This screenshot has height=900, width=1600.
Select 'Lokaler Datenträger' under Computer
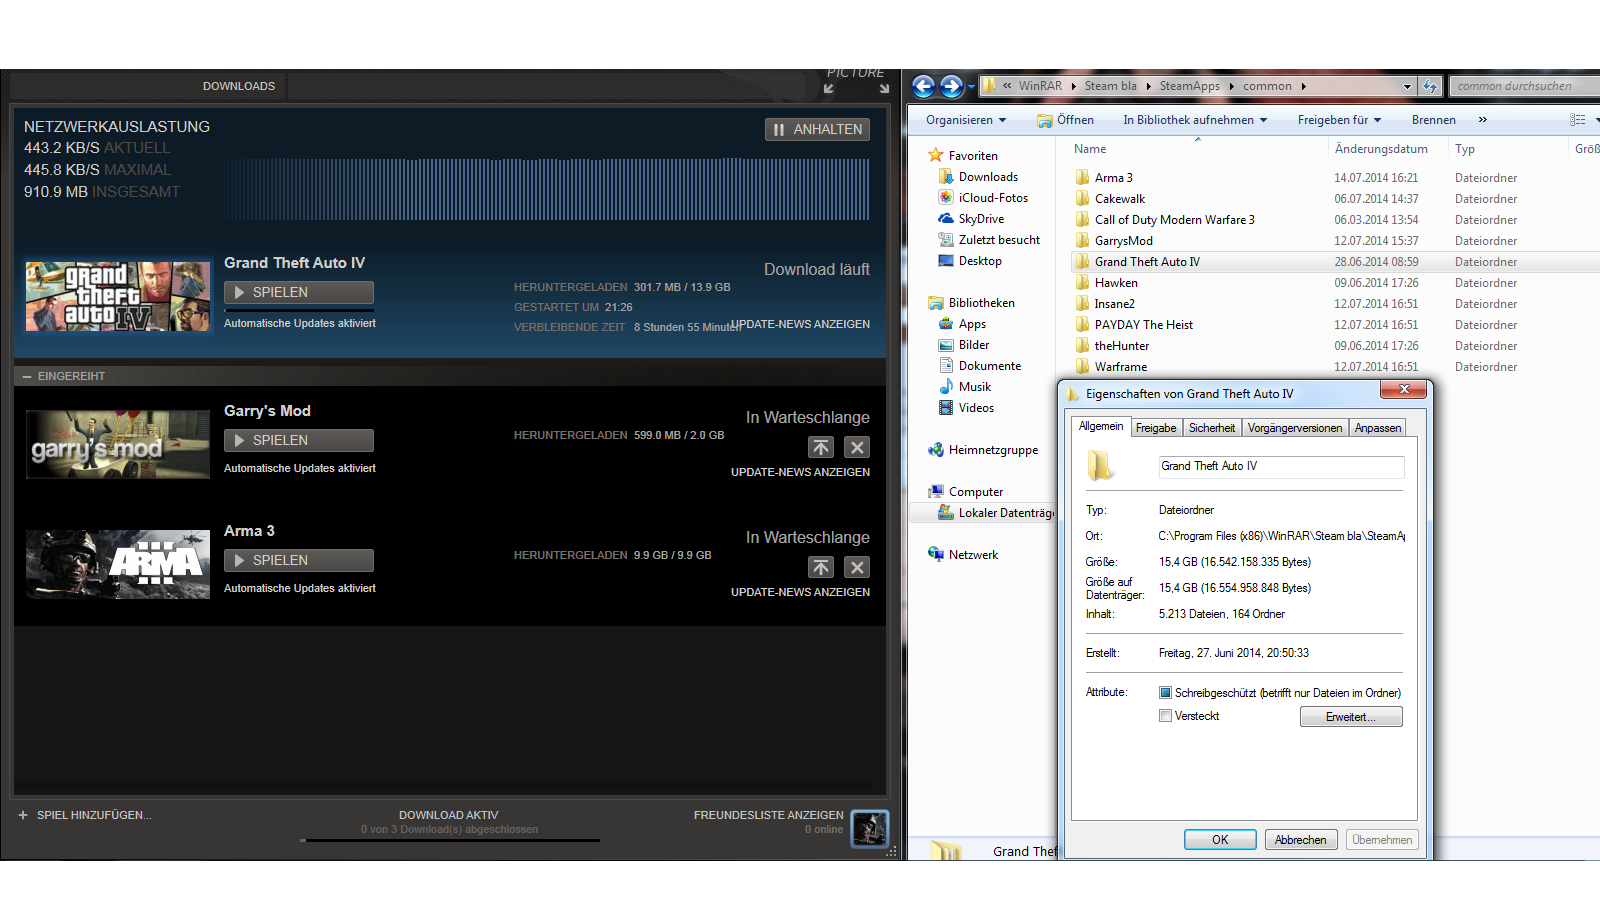coord(1005,513)
